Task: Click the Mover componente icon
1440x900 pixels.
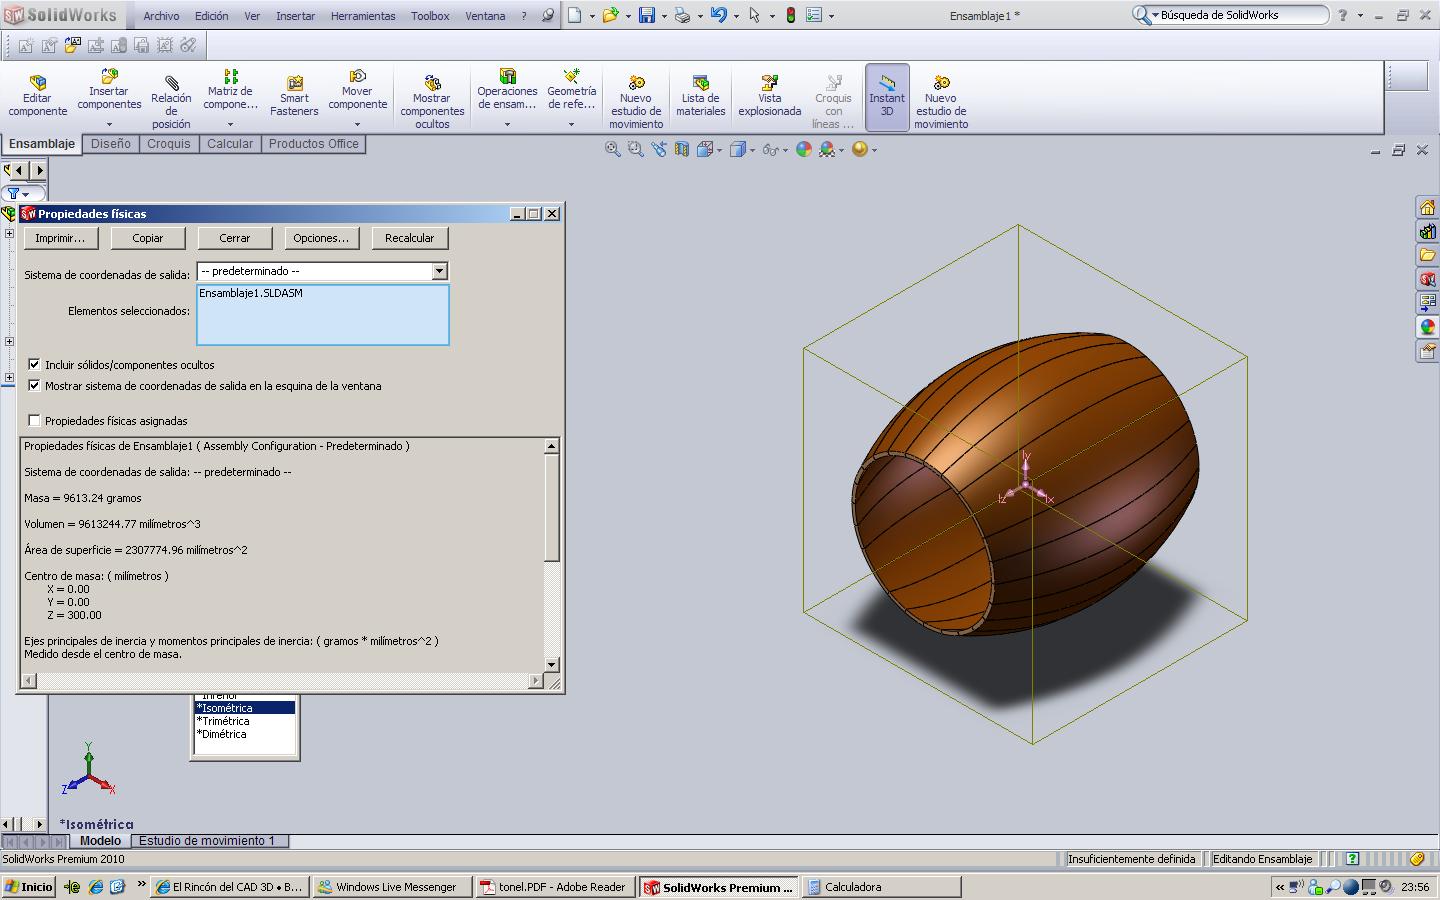Action: click(357, 76)
